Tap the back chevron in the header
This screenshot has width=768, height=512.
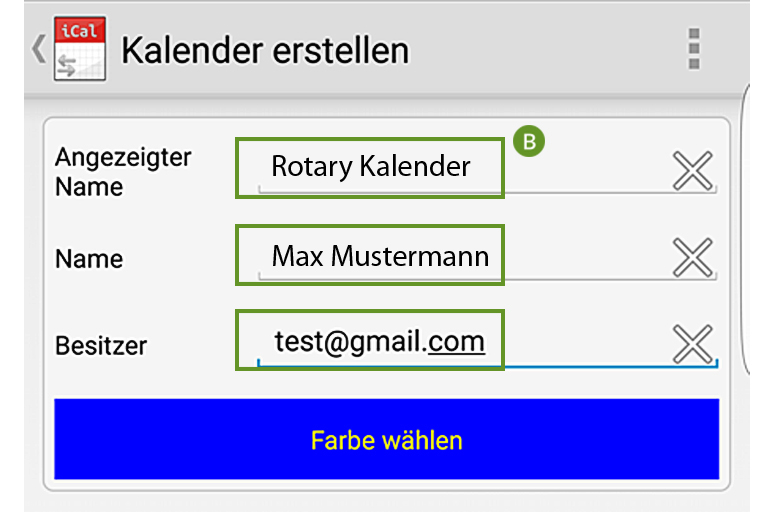point(38,49)
